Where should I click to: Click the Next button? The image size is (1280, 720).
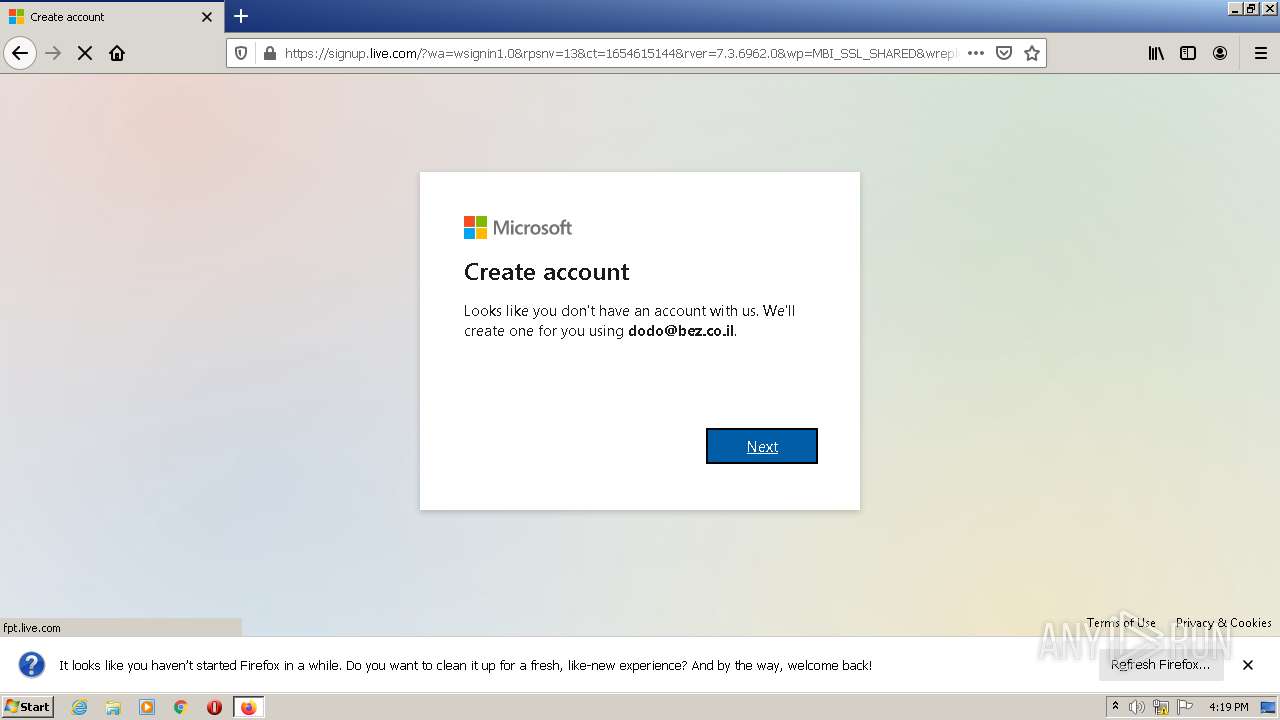coord(762,446)
